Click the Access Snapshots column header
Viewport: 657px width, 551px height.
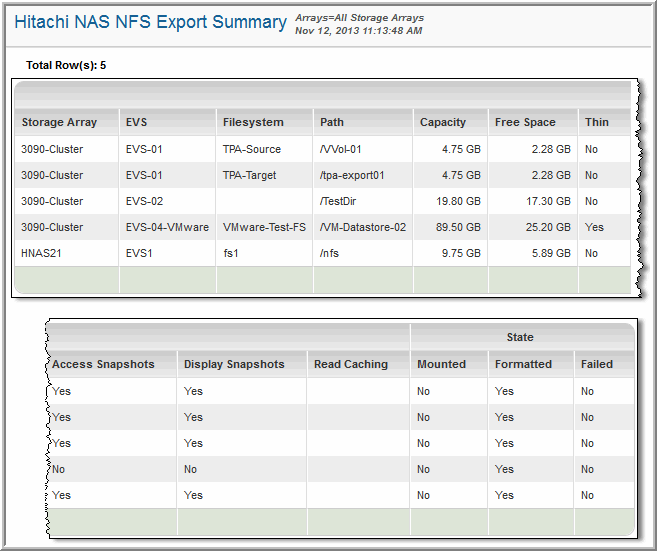(x=103, y=364)
